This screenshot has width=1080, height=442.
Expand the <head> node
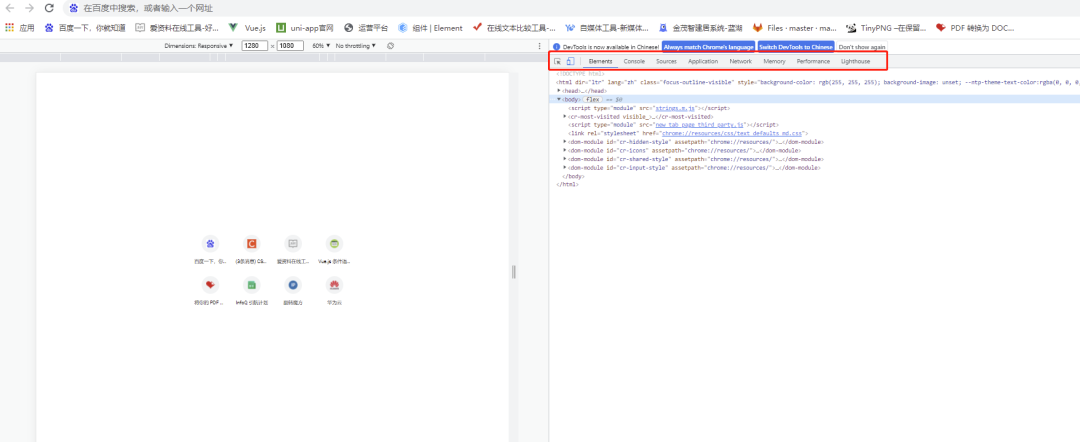(559, 90)
